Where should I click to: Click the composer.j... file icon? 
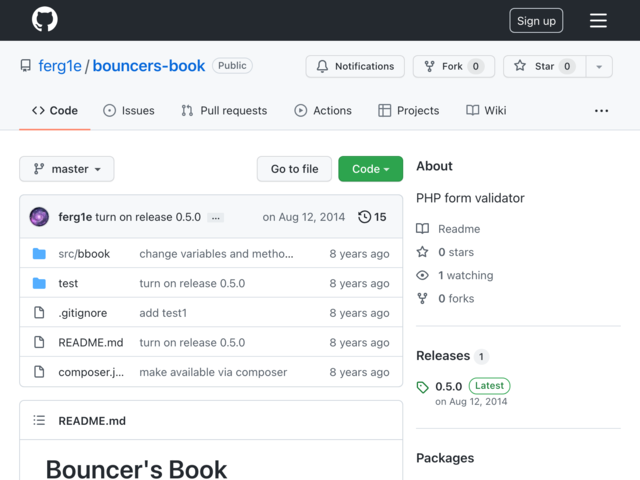(x=39, y=372)
